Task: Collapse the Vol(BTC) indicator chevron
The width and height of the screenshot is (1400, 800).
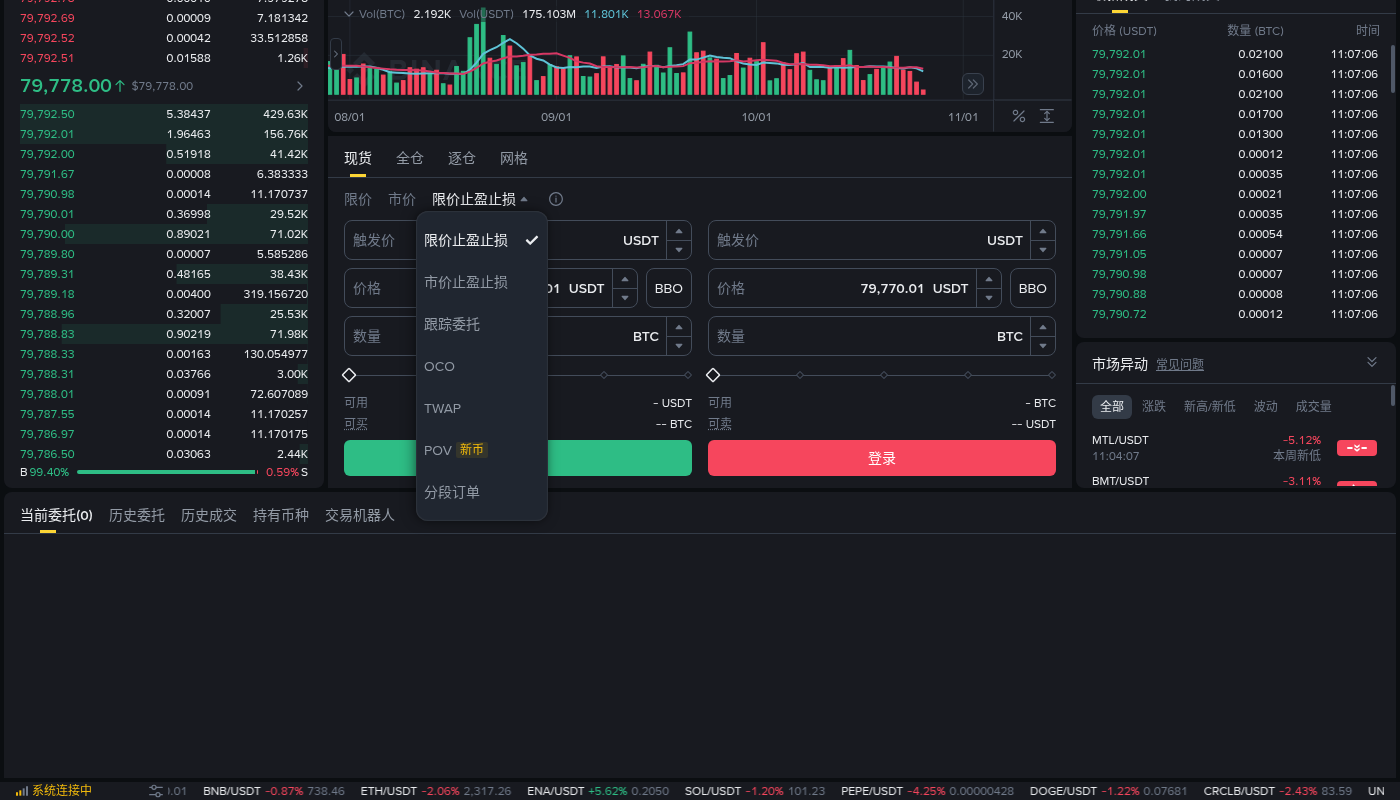Action: 349,14
